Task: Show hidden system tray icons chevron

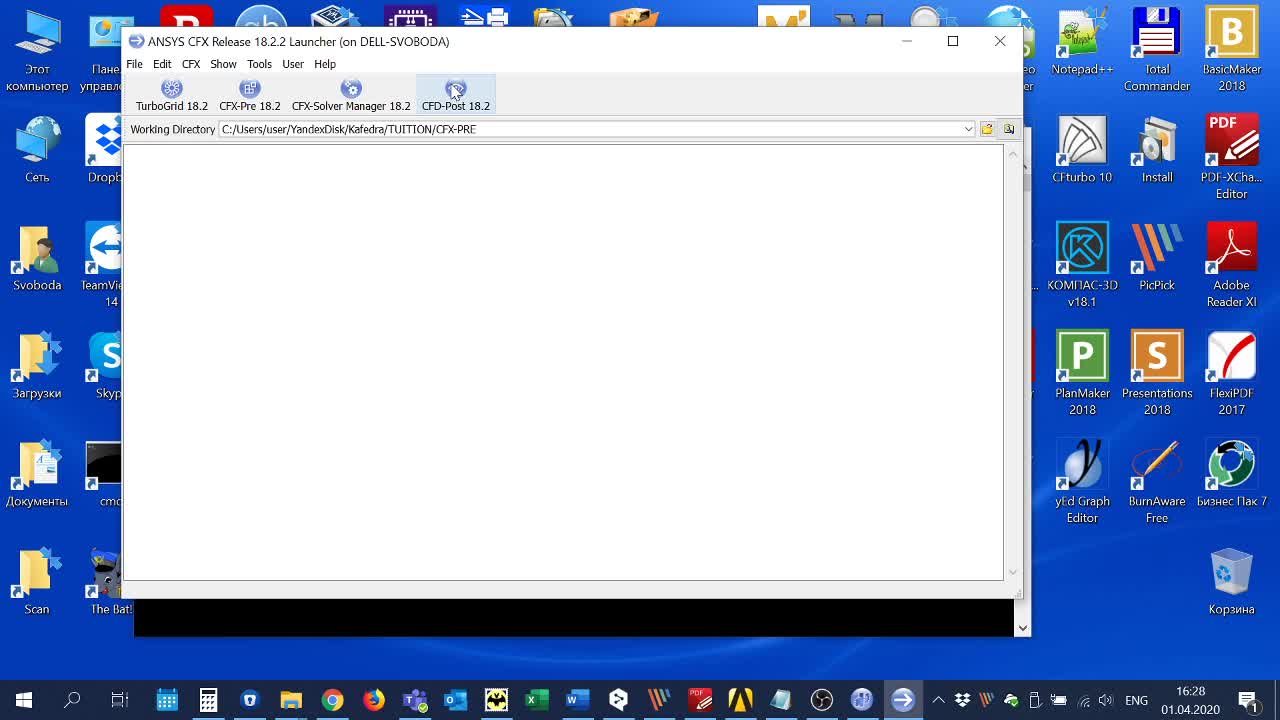Action: pyautogui.click(x=938, y=700)
